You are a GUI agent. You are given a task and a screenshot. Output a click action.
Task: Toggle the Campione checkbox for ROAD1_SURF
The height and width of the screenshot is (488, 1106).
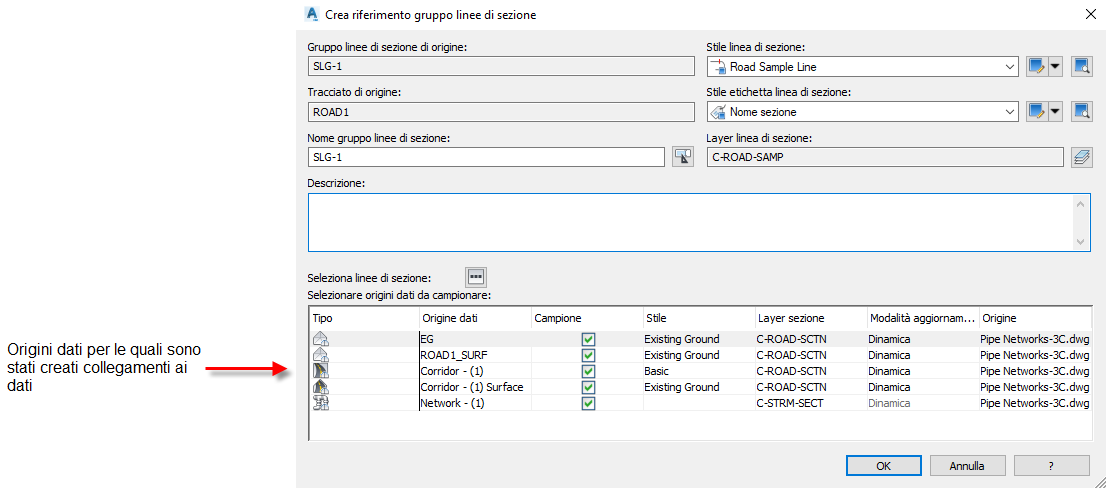click(x=588, y=355)
